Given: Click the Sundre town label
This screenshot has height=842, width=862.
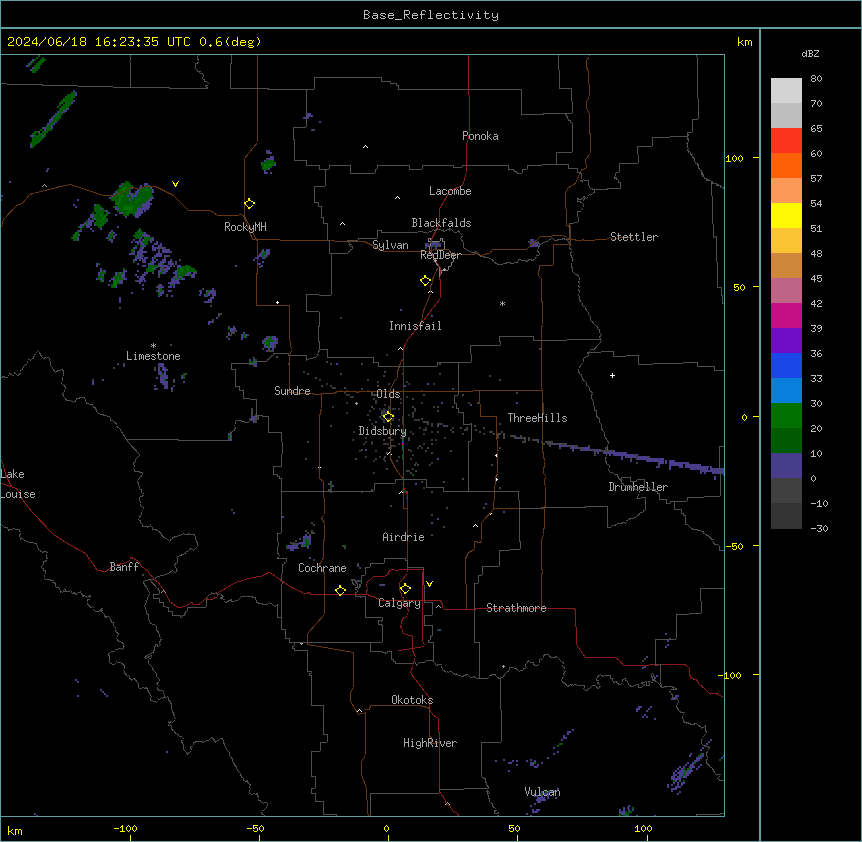Looking at the screenshot, I should point(292,391).
